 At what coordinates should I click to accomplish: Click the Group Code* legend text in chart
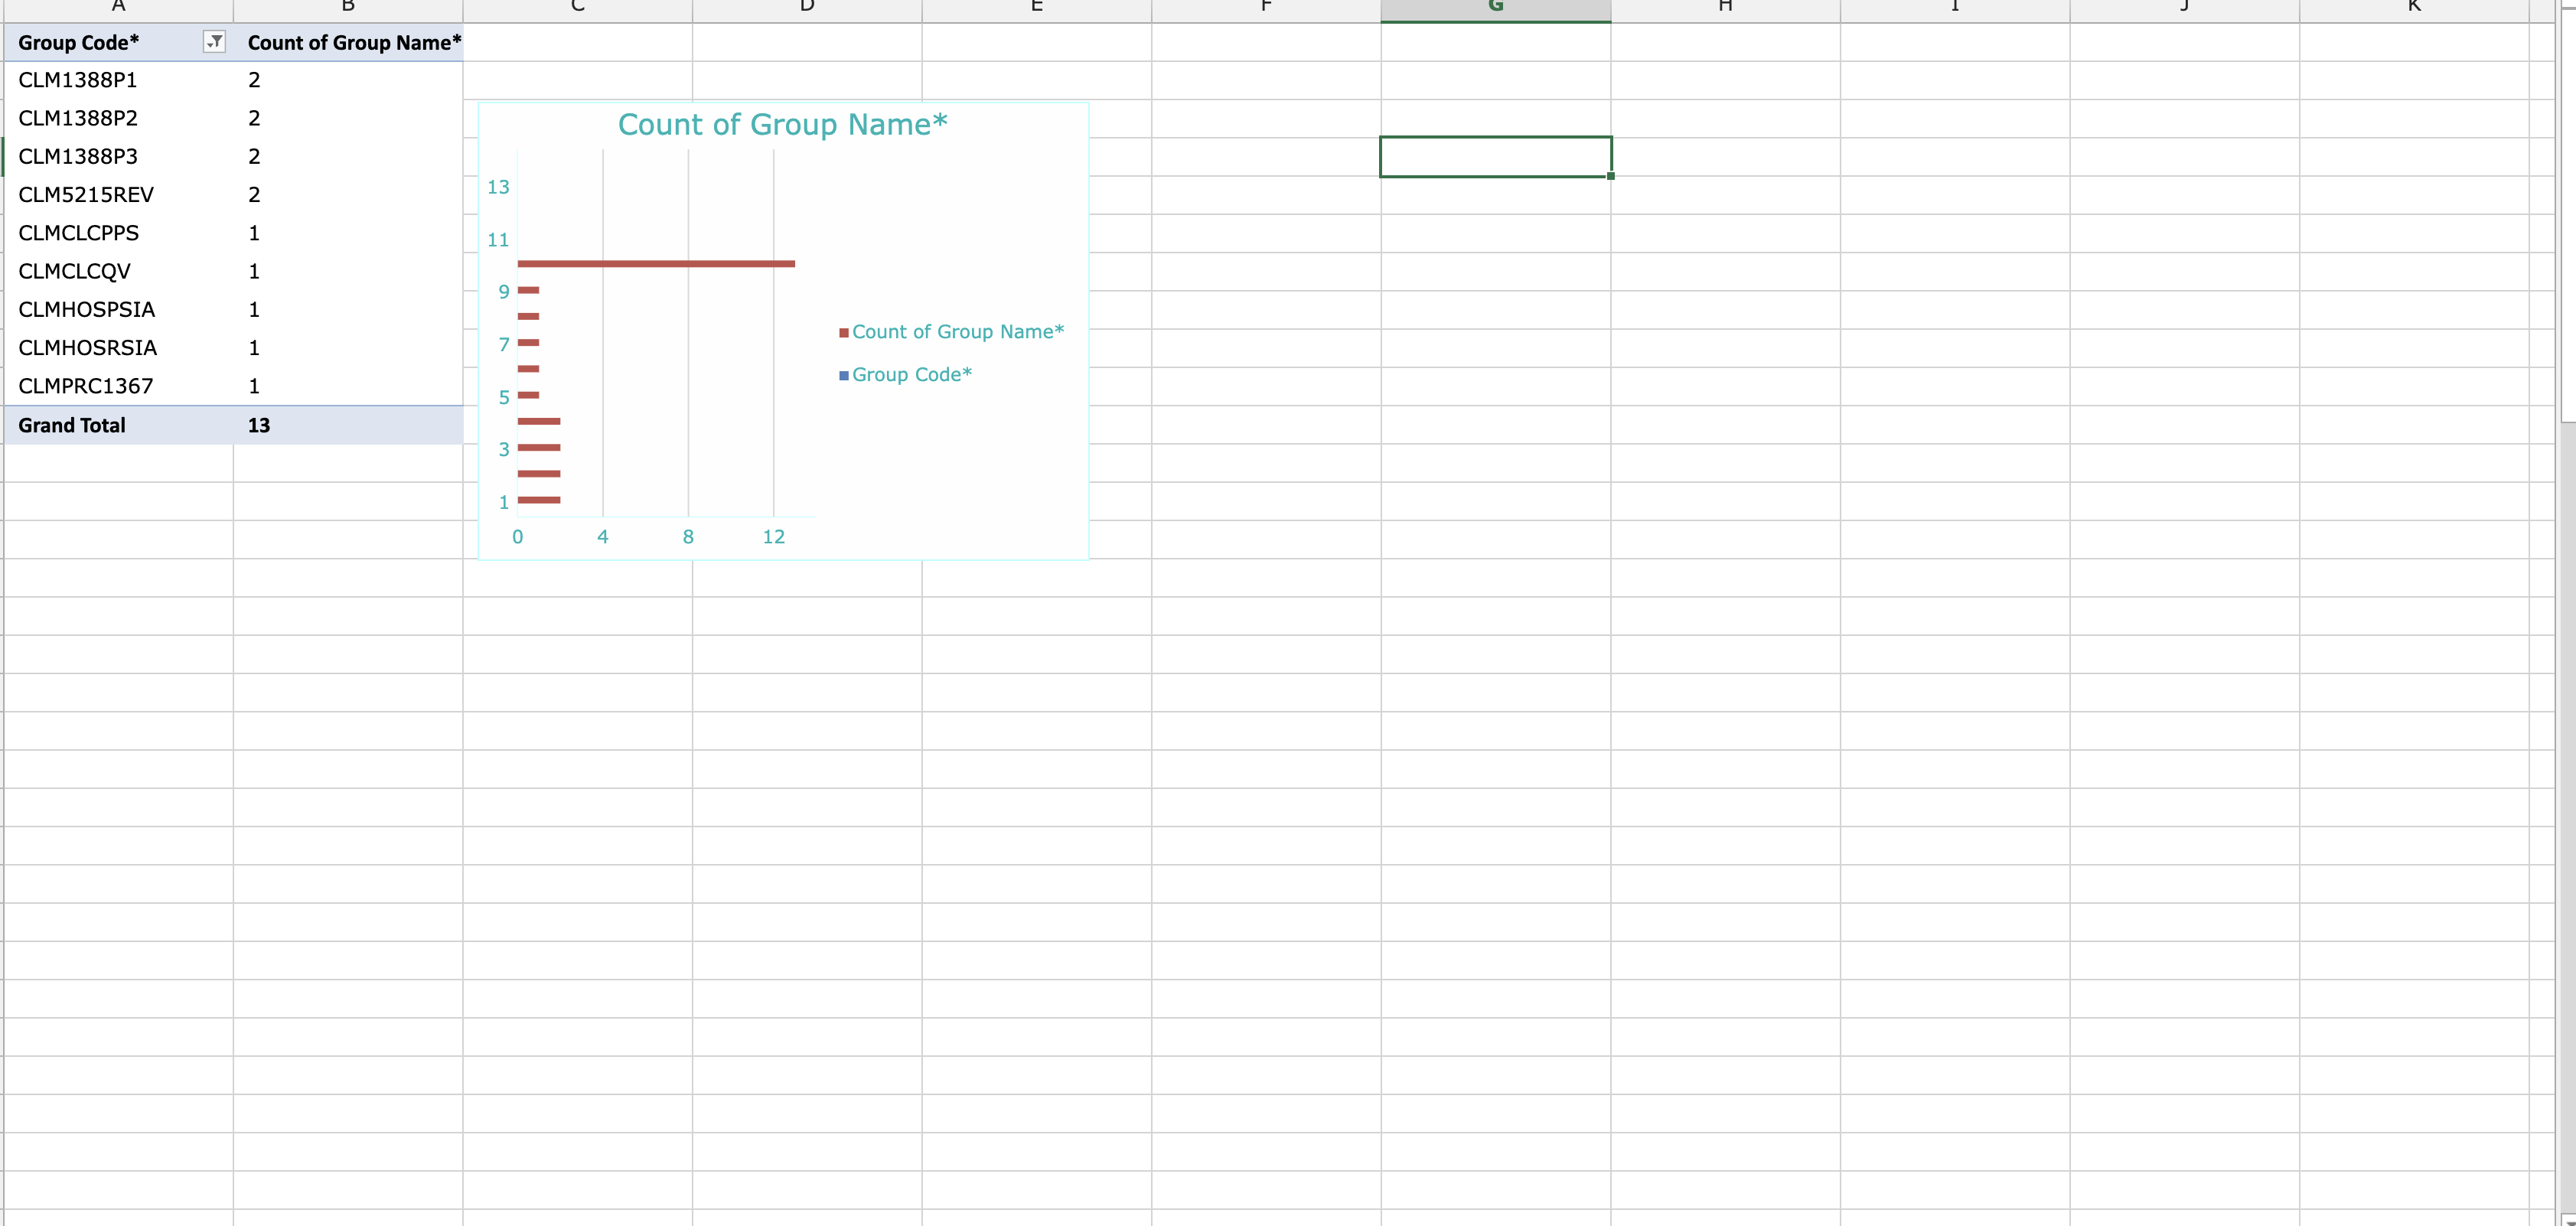(911, 375)
